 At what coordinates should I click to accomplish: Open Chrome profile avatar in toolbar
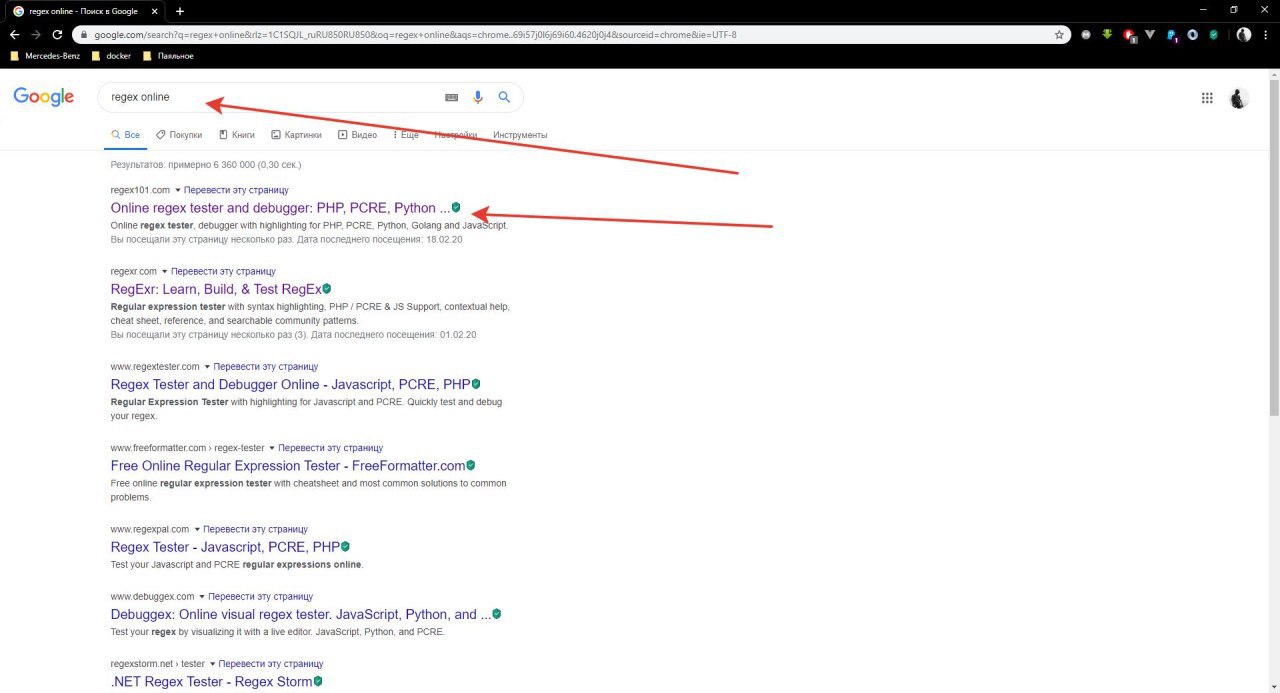click(1243, 34)
